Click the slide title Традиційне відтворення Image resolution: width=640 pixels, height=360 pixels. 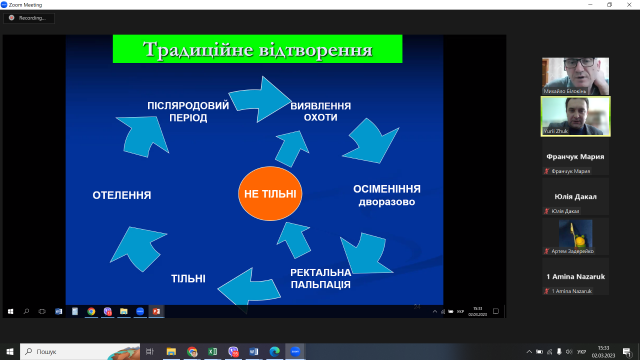(258, 49)
